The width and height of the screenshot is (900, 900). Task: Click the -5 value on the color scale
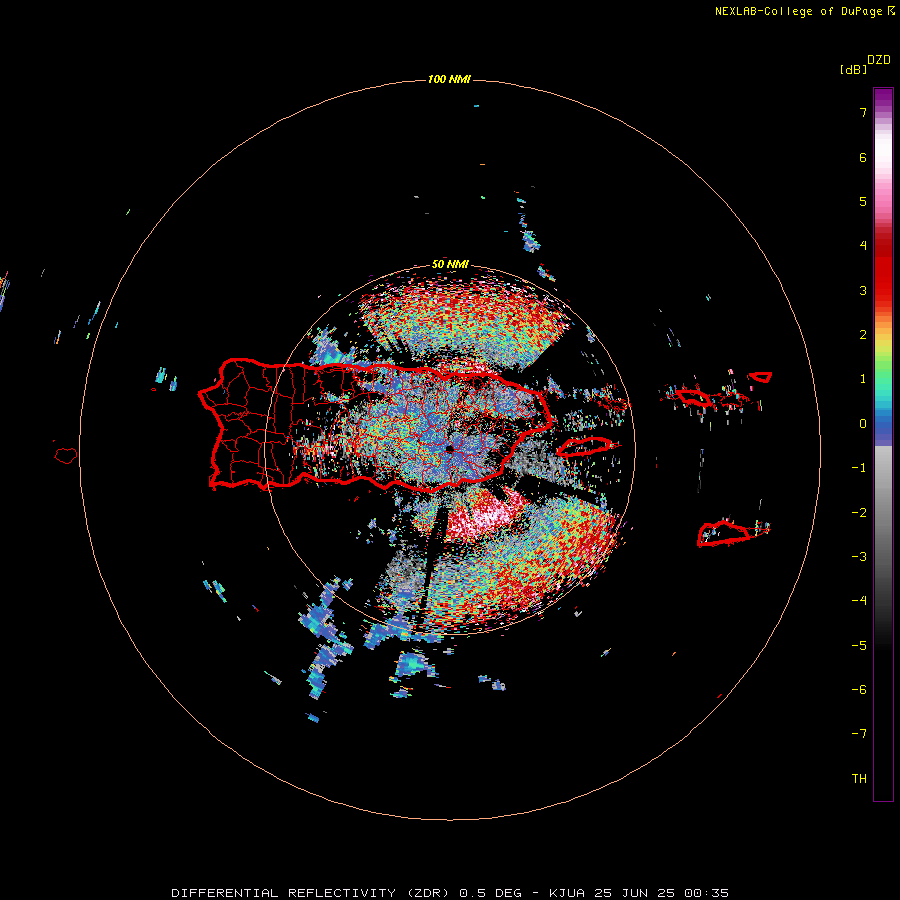[859, 646]
